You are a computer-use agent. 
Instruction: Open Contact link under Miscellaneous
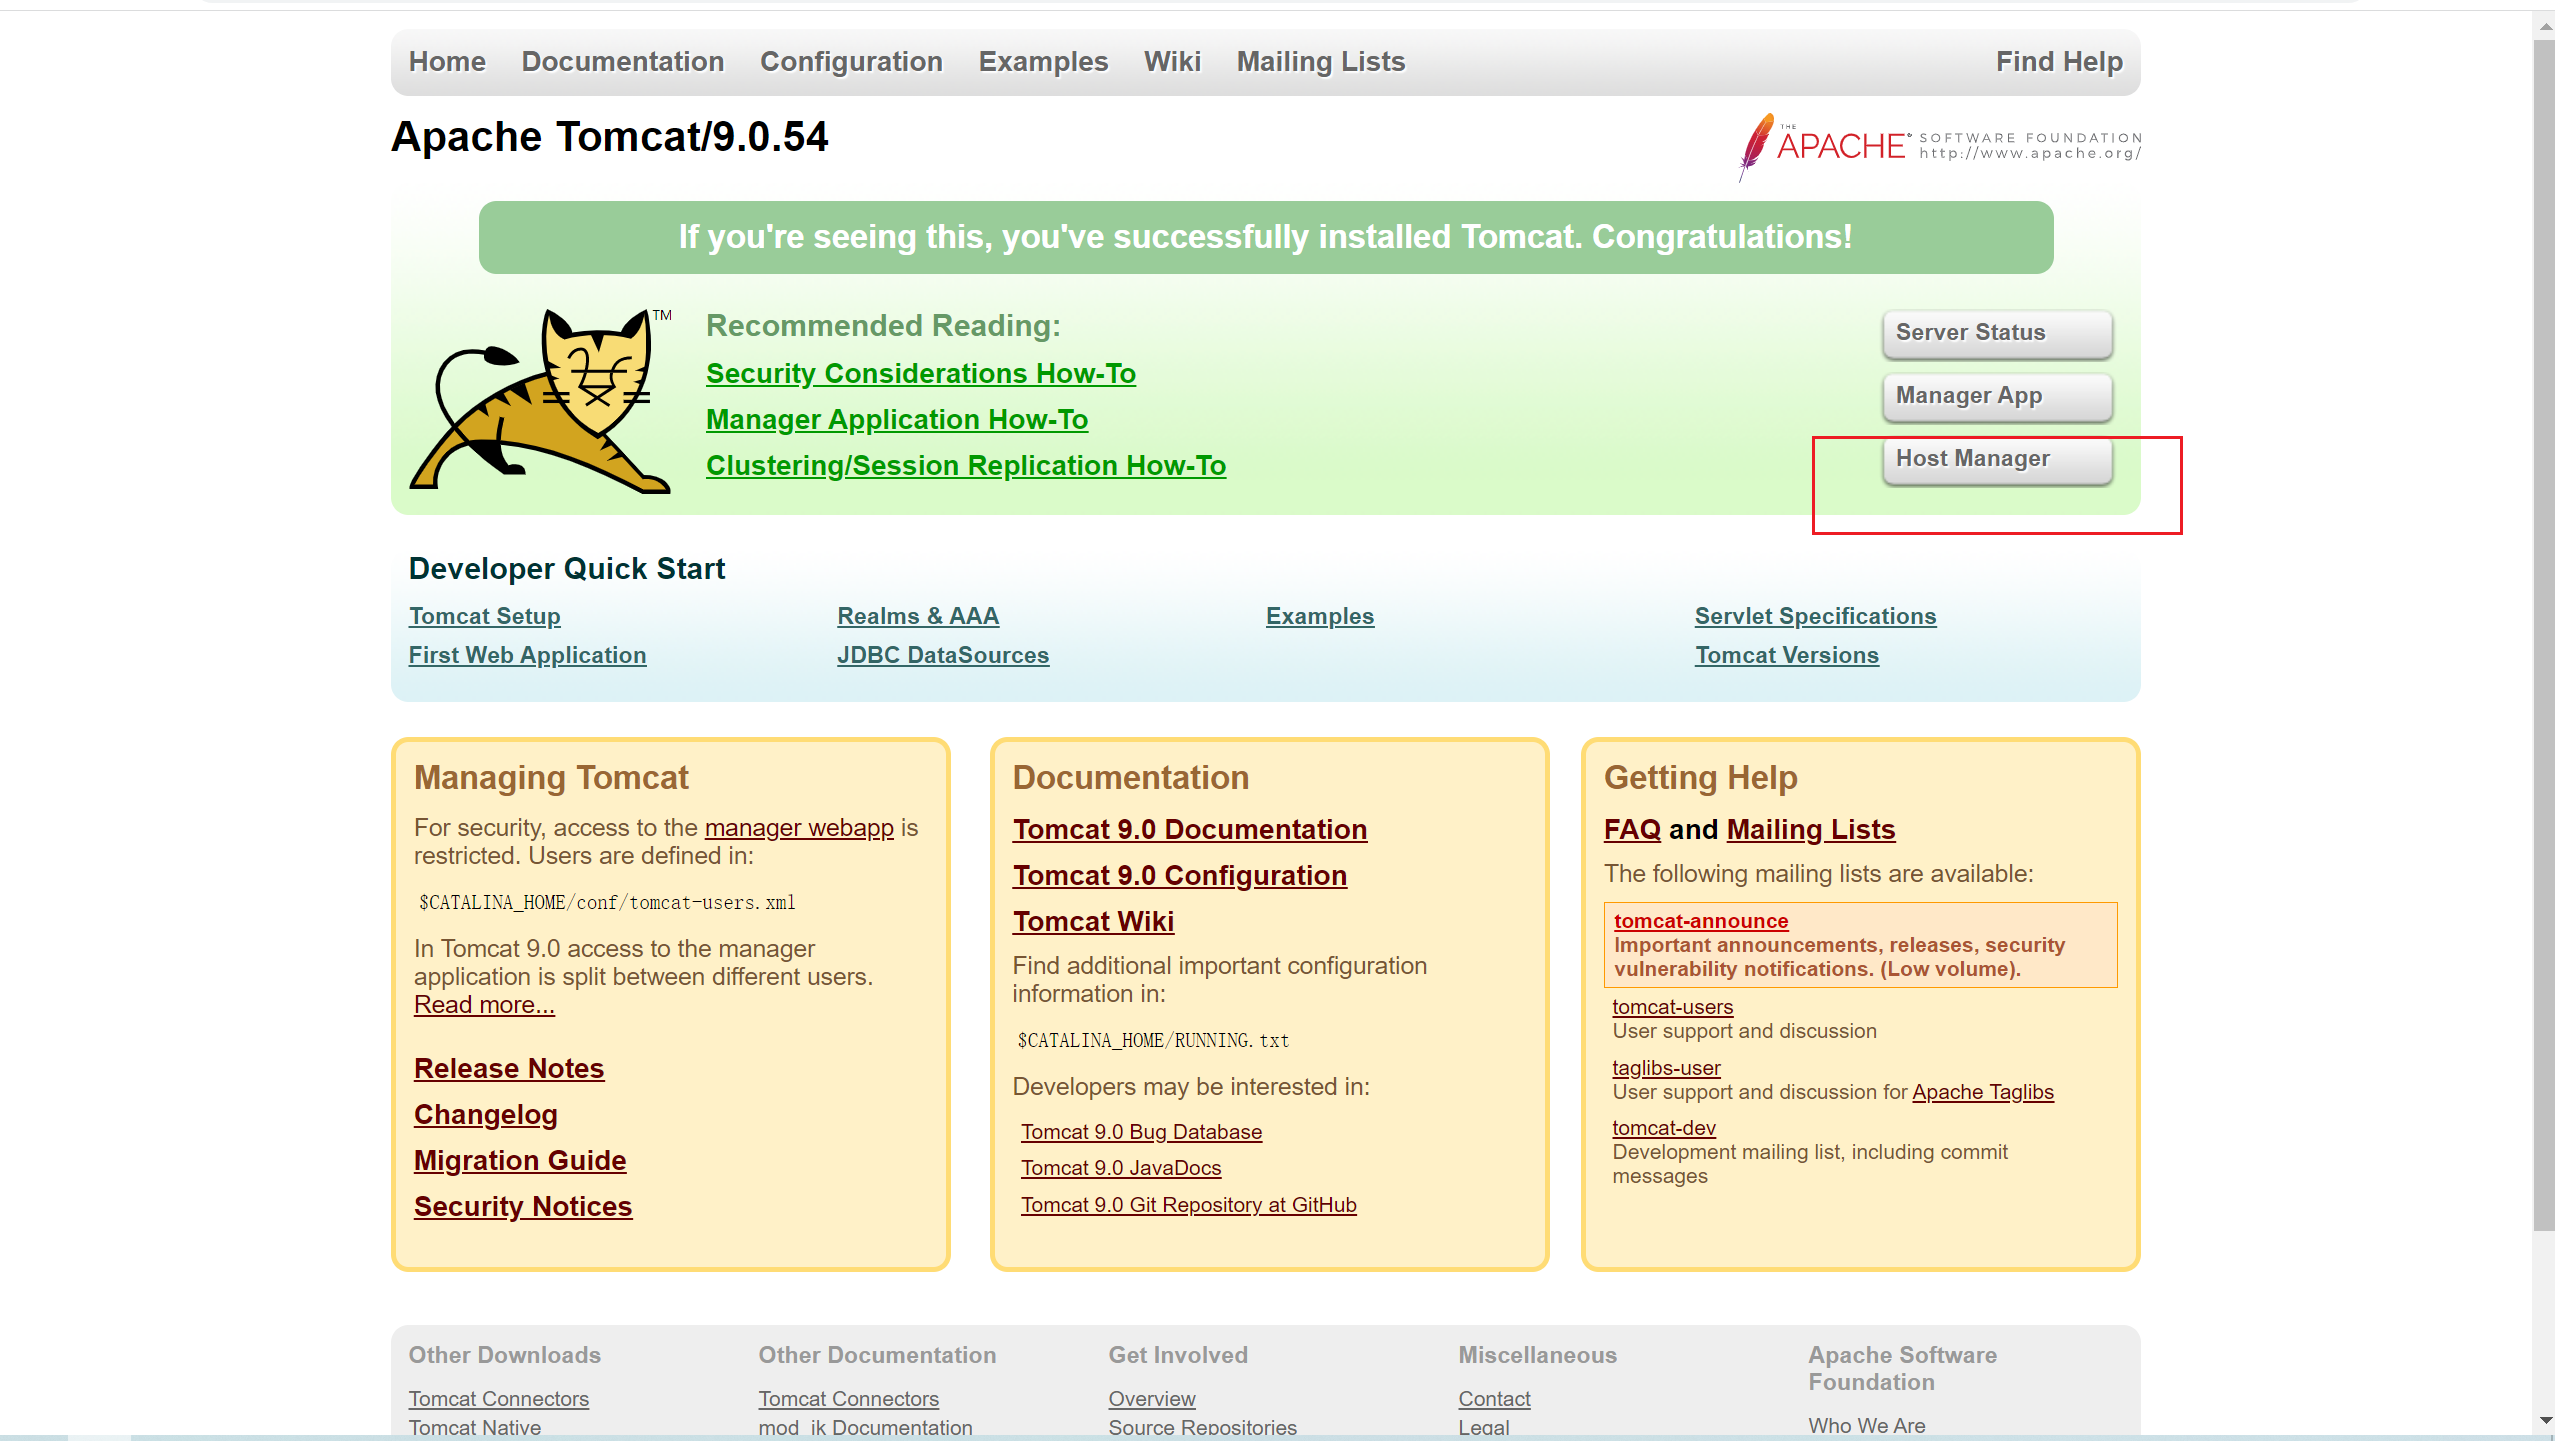[x=1494, y=1399]
